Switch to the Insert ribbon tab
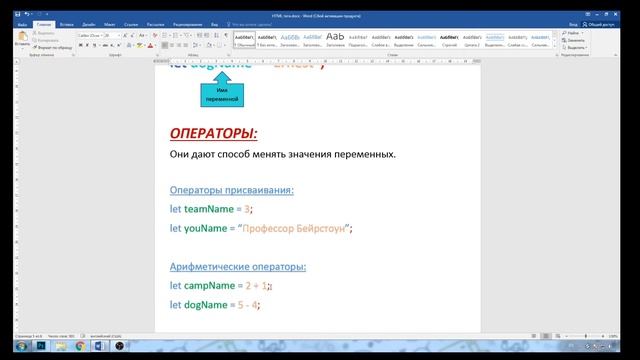The height and width of the screenshot is (360, 640). (x=67, y=24)
